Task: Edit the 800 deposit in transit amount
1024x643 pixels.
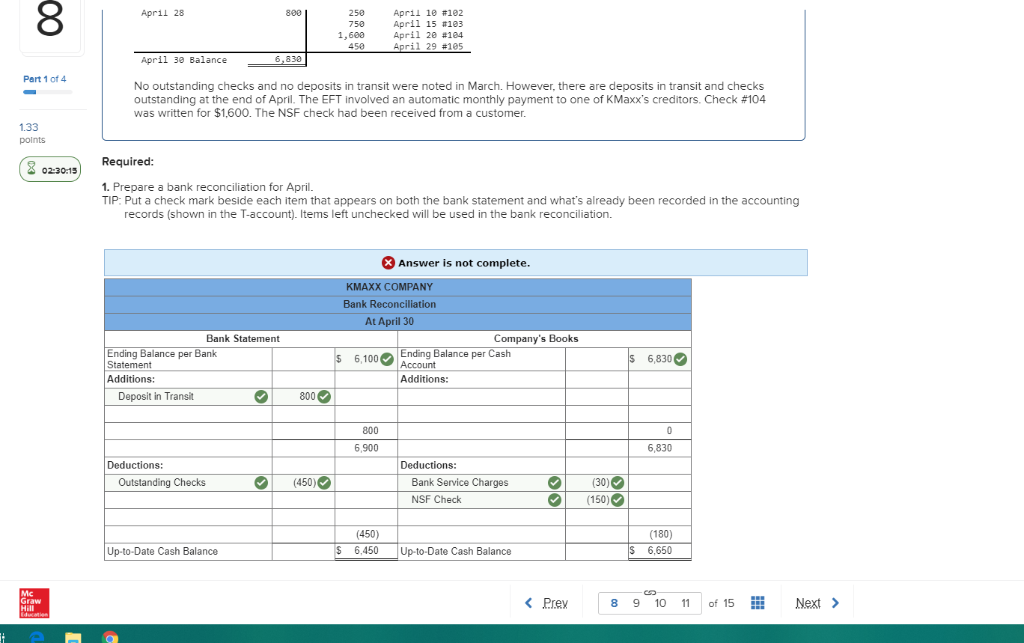Action: click(x=304, y=396)
